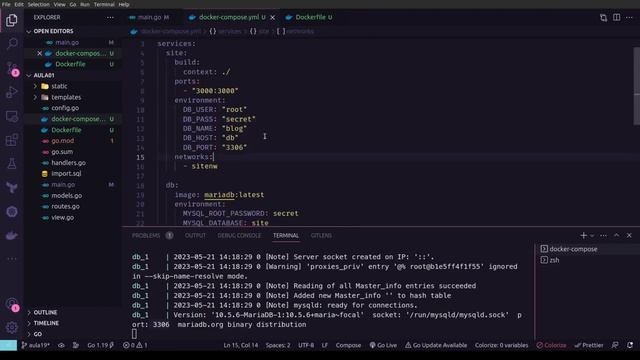
Task: Close the docker-compose.yml editor tab
Action: point(272,17)
